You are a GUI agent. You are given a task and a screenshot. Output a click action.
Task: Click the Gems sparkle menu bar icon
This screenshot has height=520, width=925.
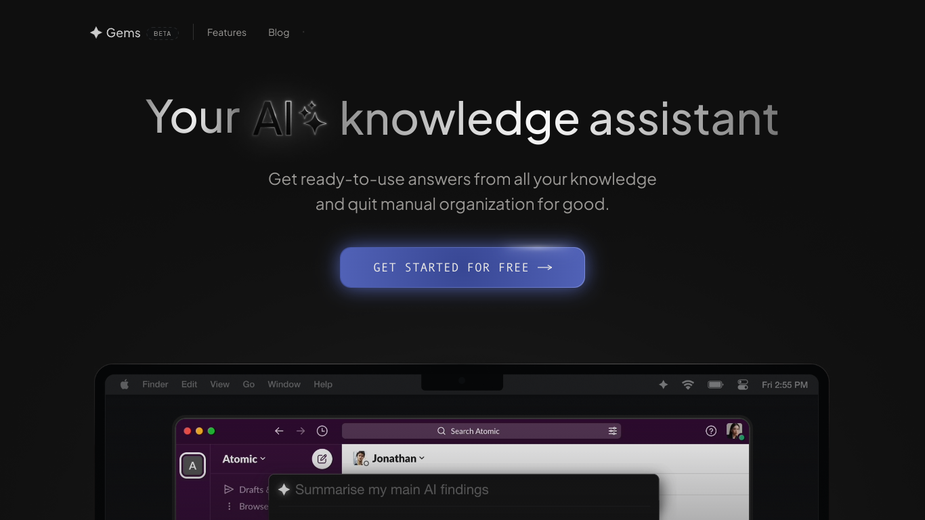coord(663,384)
